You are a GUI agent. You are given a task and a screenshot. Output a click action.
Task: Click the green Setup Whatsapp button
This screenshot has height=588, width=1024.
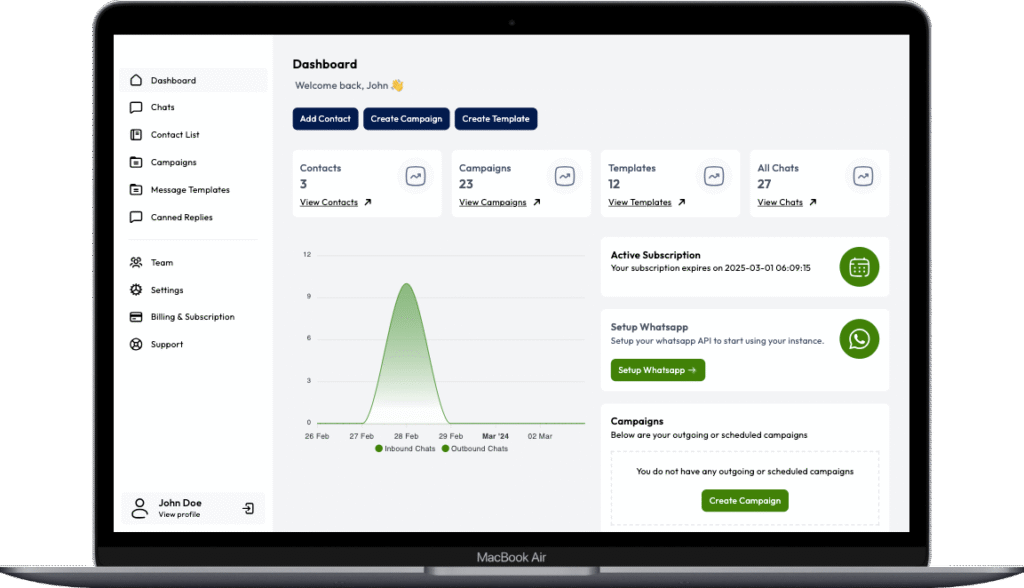(x=657, y=370)
